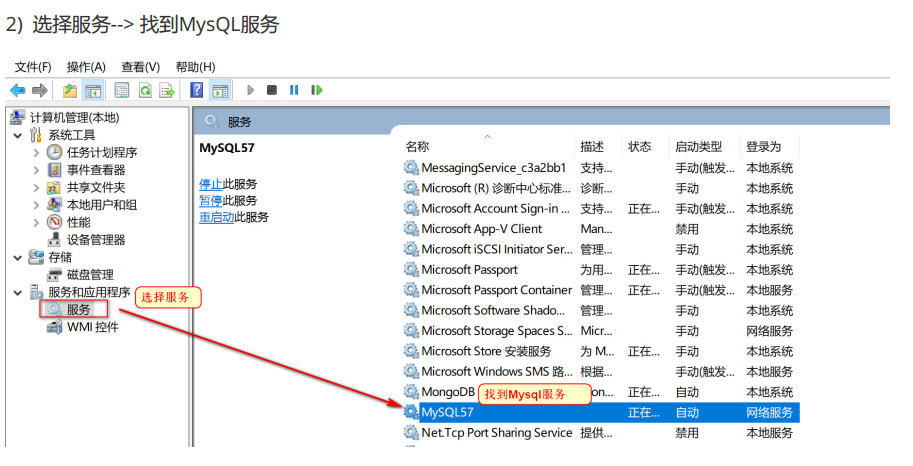Select Microsoft Store 安装服务 row
This screenshot has height=466, width=913.
(x=601, y=351)
